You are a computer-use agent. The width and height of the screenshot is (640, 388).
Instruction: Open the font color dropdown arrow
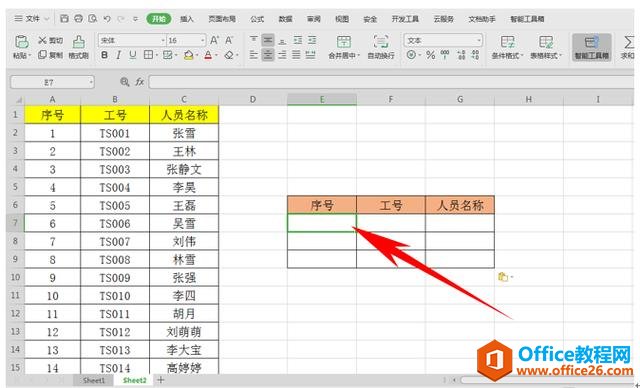point(216,55)
